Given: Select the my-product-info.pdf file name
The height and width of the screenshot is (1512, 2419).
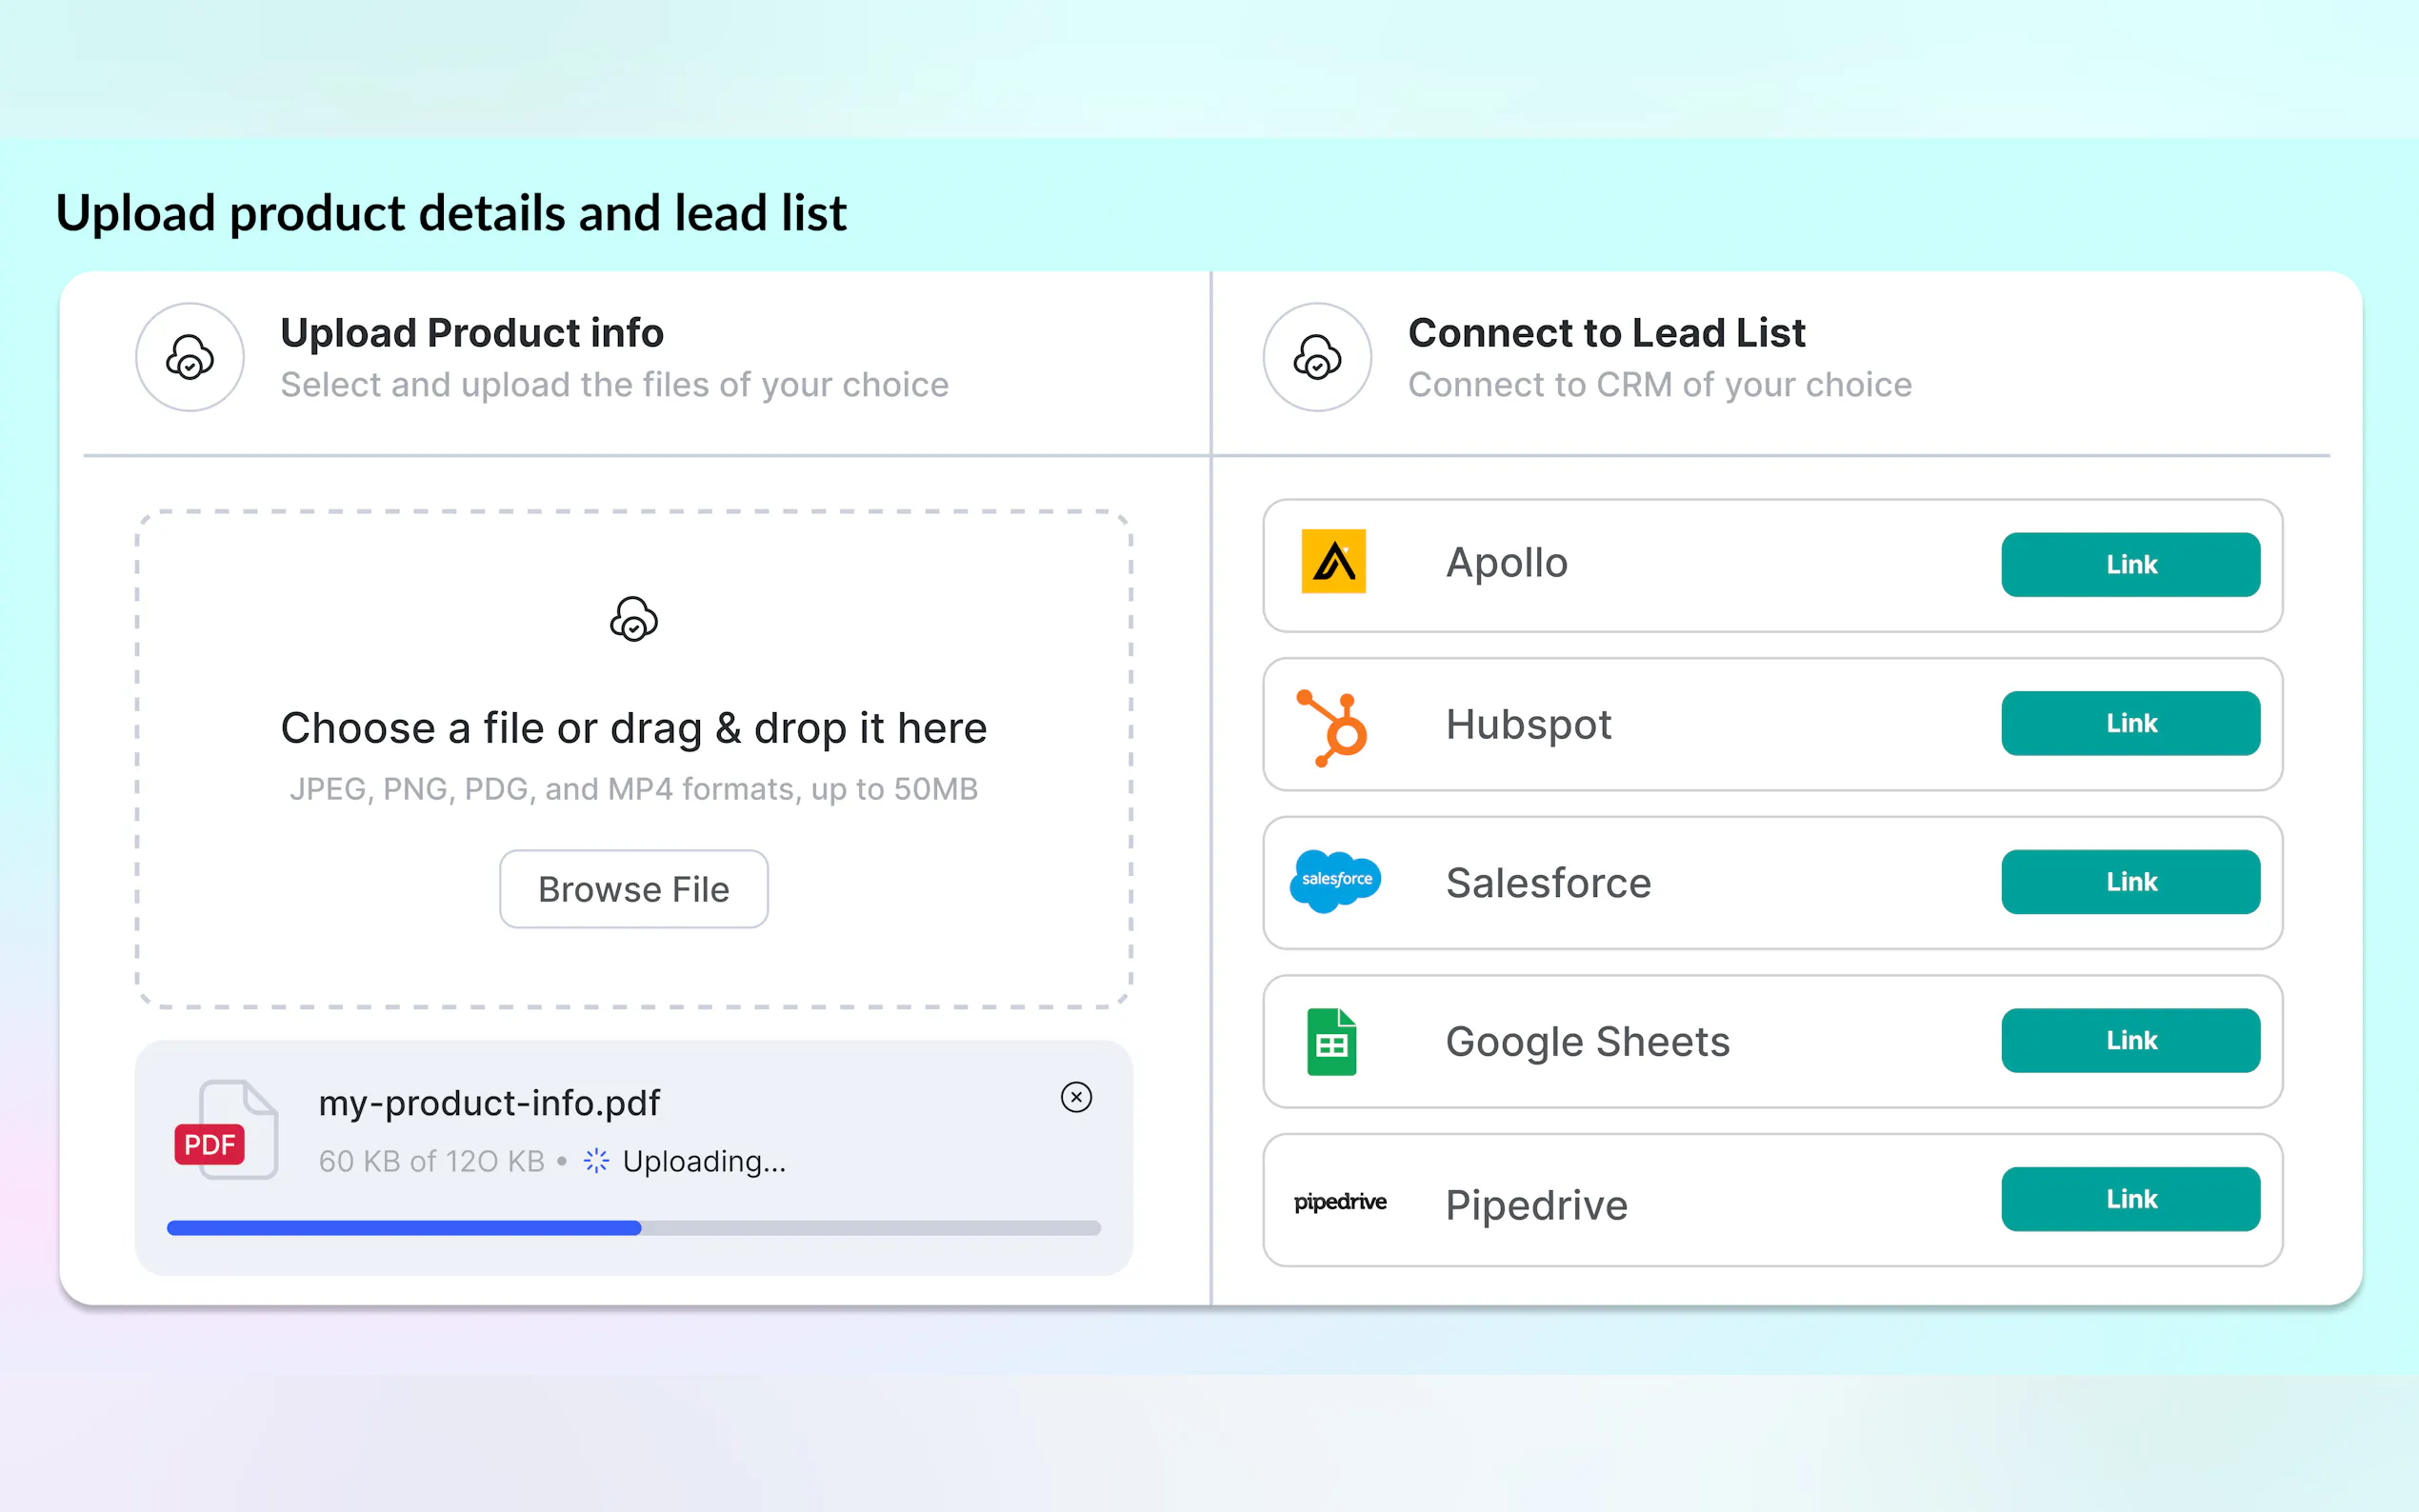Looking at the screenshot, I should (489, 1103).
